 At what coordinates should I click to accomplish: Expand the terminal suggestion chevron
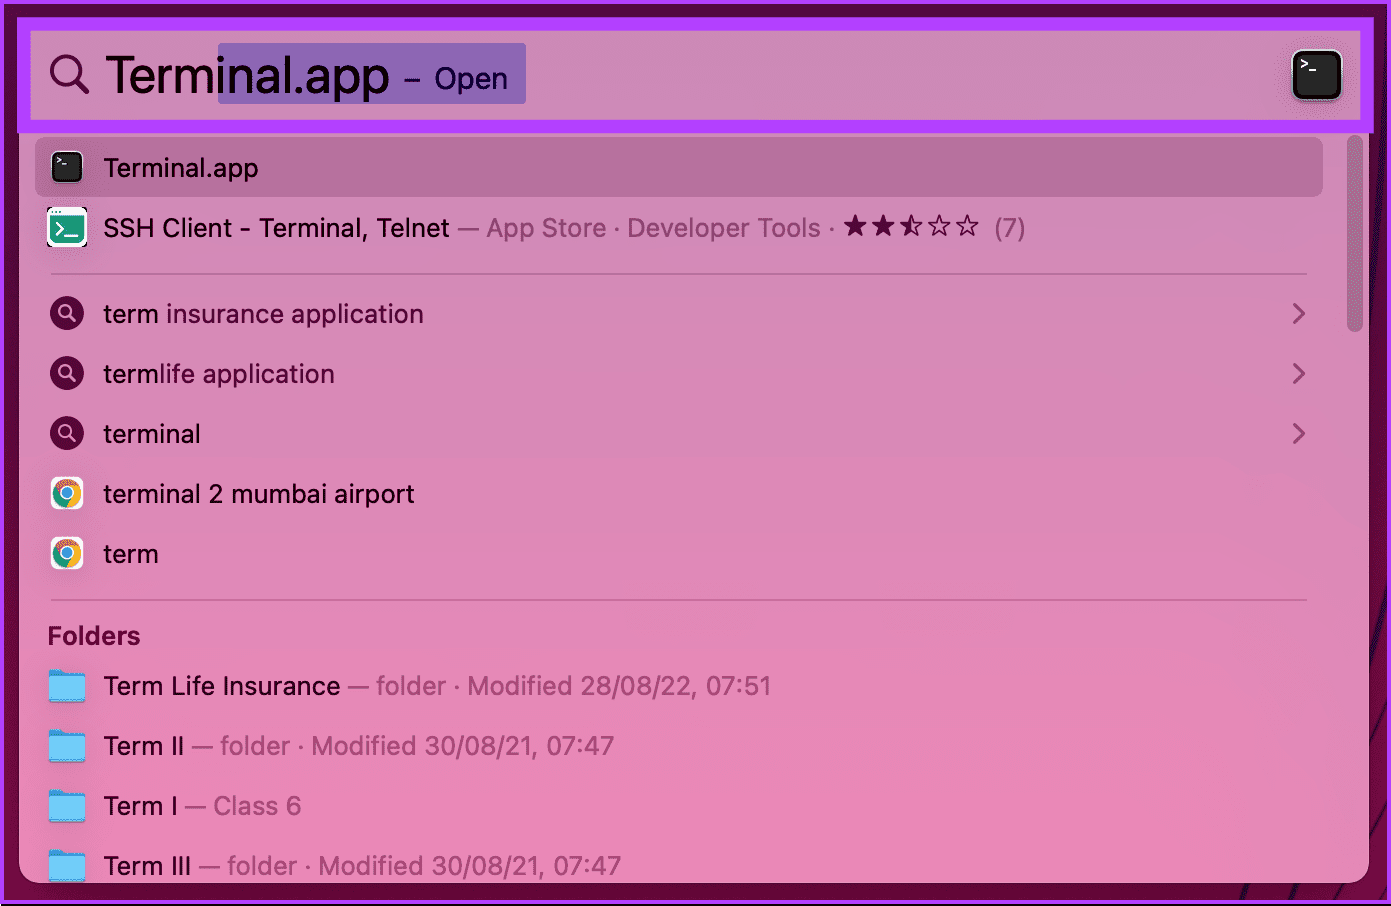[x=1298, y=434]
